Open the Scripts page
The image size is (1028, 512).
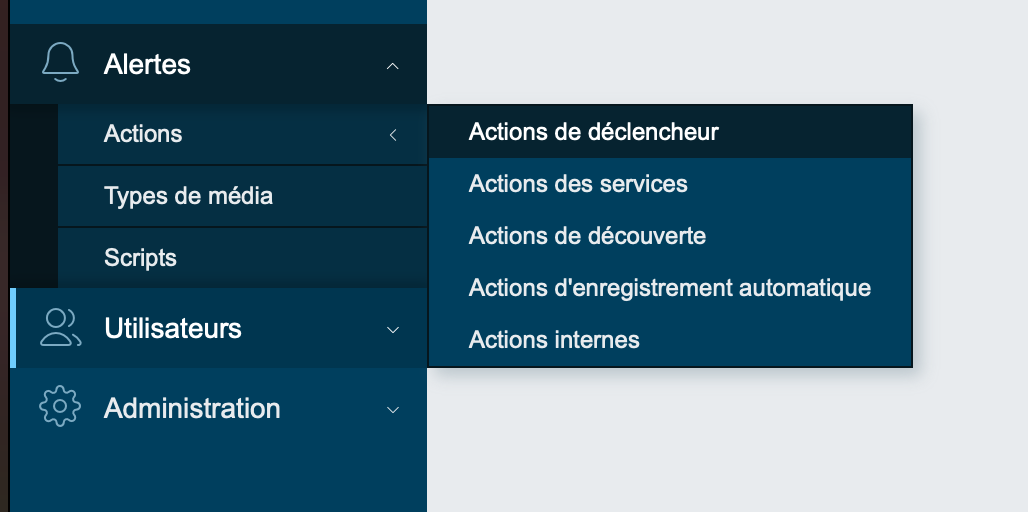140,258
